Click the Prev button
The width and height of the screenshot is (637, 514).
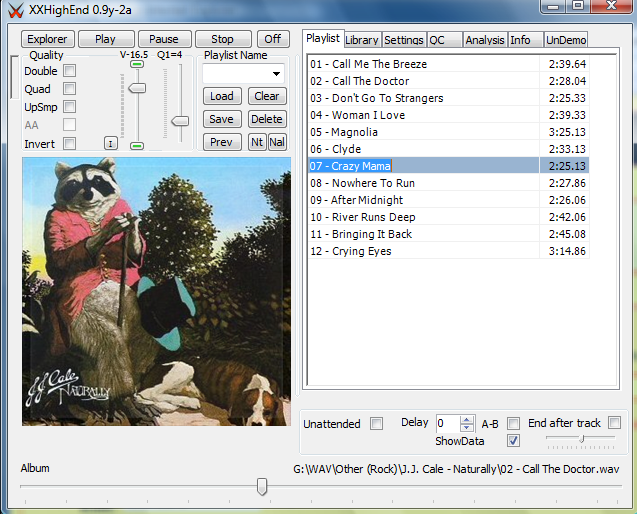point(222,142)
